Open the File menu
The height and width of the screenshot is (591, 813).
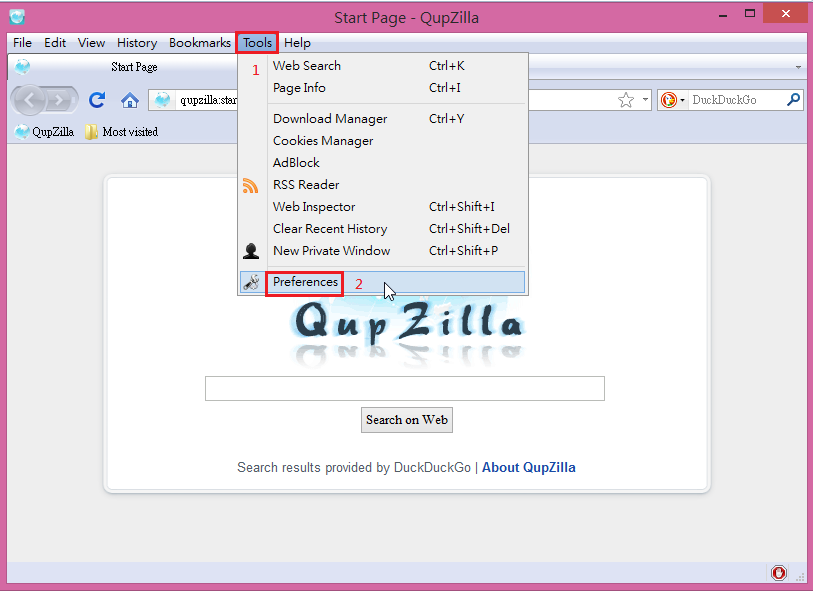(22, 43)
